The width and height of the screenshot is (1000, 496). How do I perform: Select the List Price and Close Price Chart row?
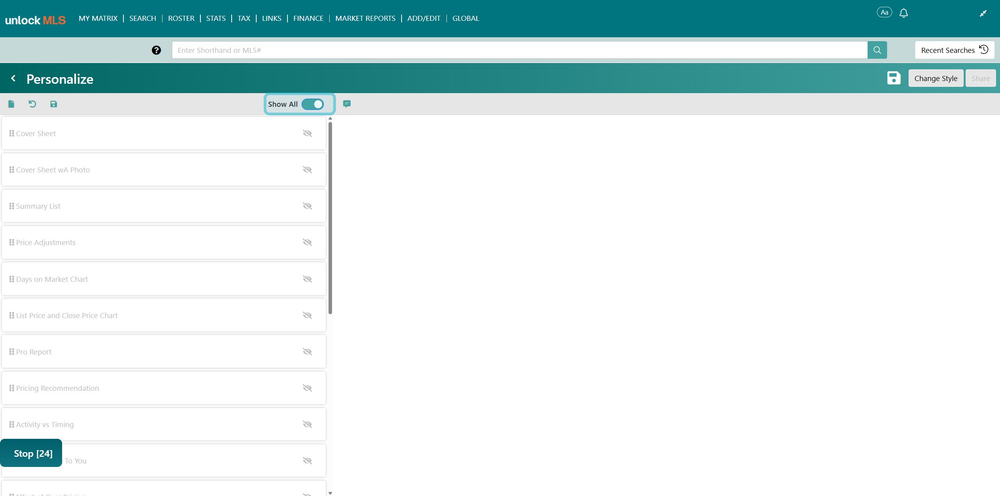(x=164, y=315)
